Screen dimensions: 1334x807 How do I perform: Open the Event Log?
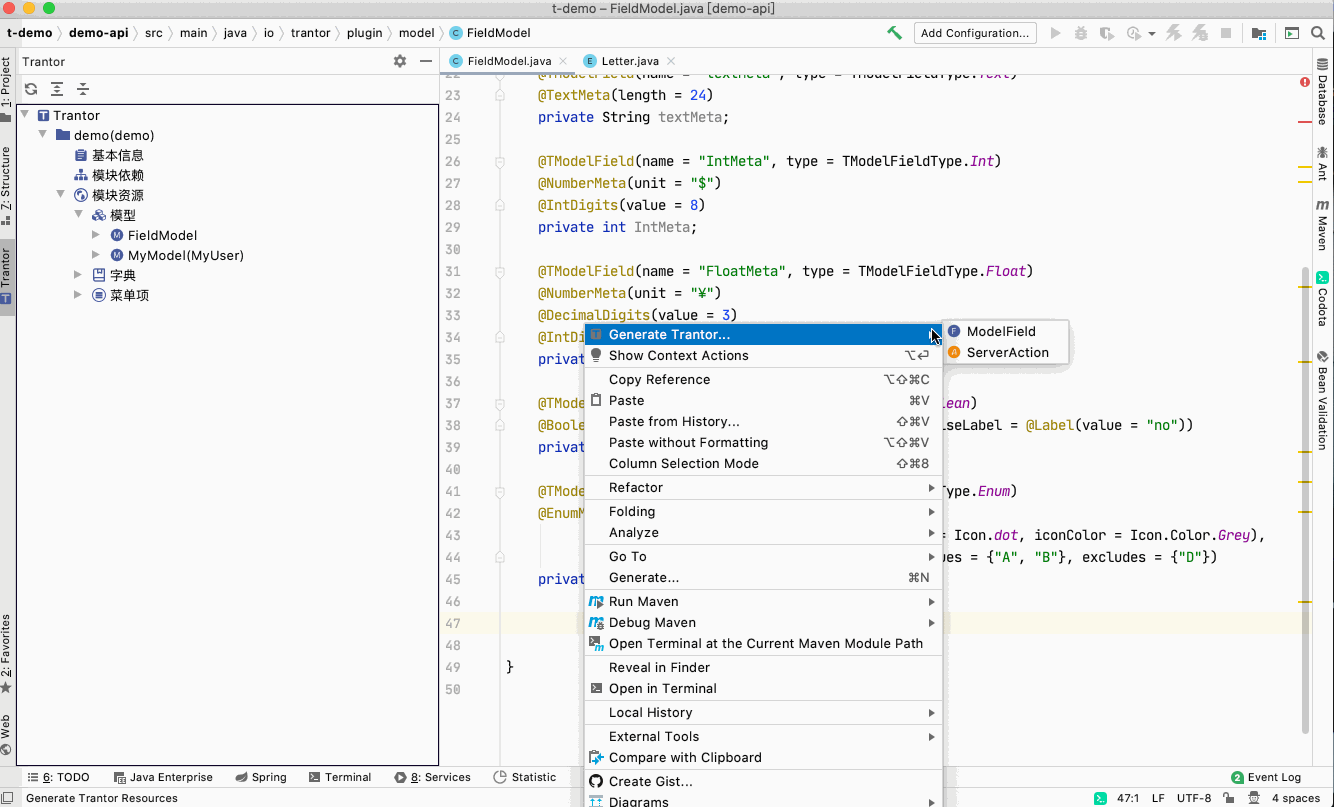(x=1267, y=777)
